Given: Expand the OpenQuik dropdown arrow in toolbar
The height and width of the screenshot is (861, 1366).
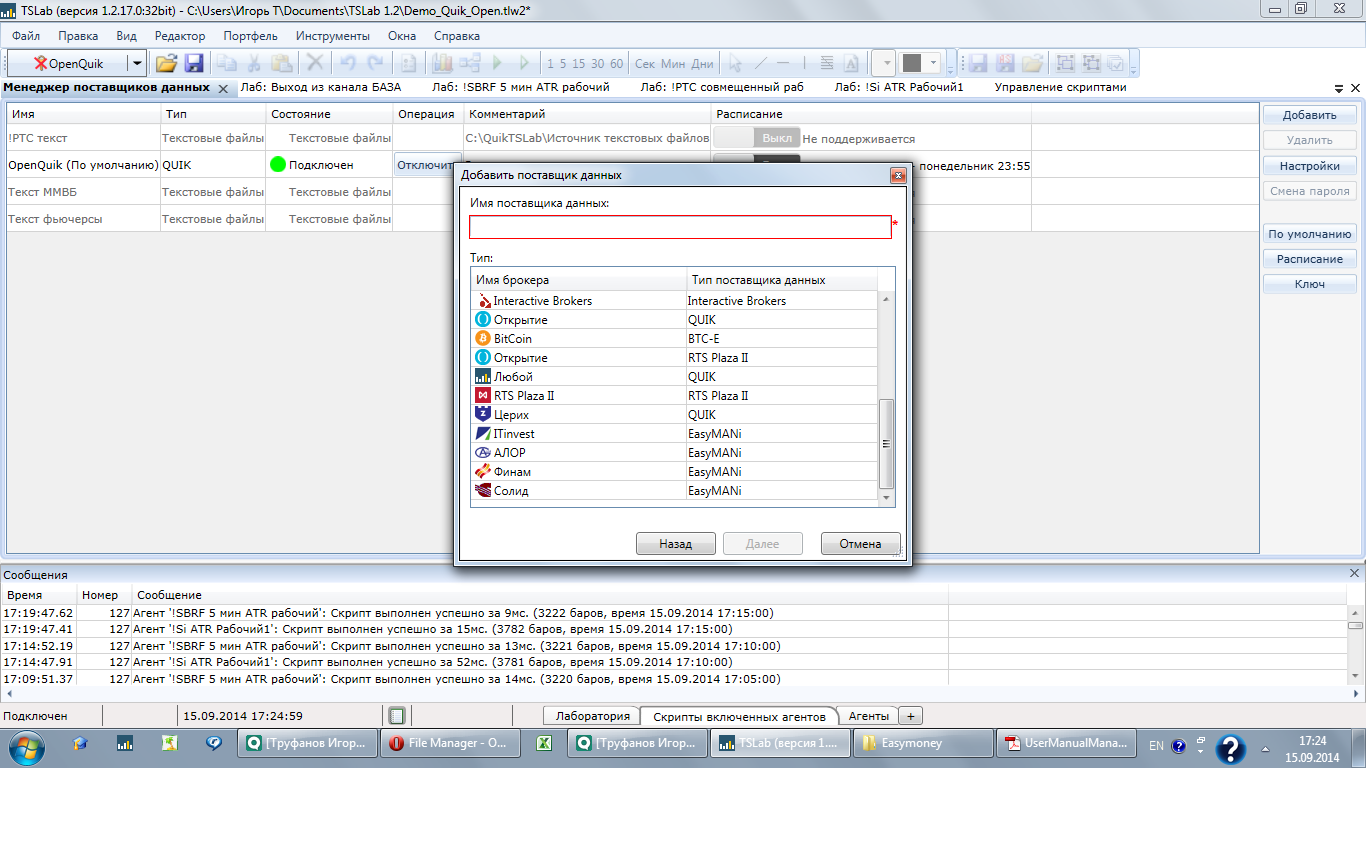Looking at the screenshot, I should tap(137, 63).
